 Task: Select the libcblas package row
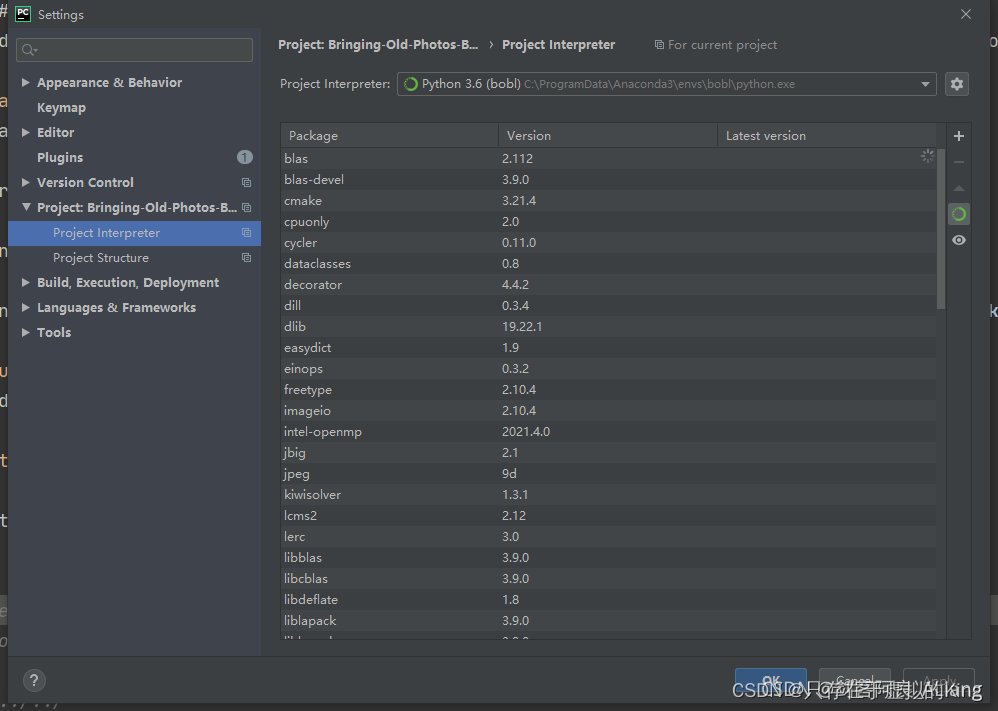coord(608,579)
